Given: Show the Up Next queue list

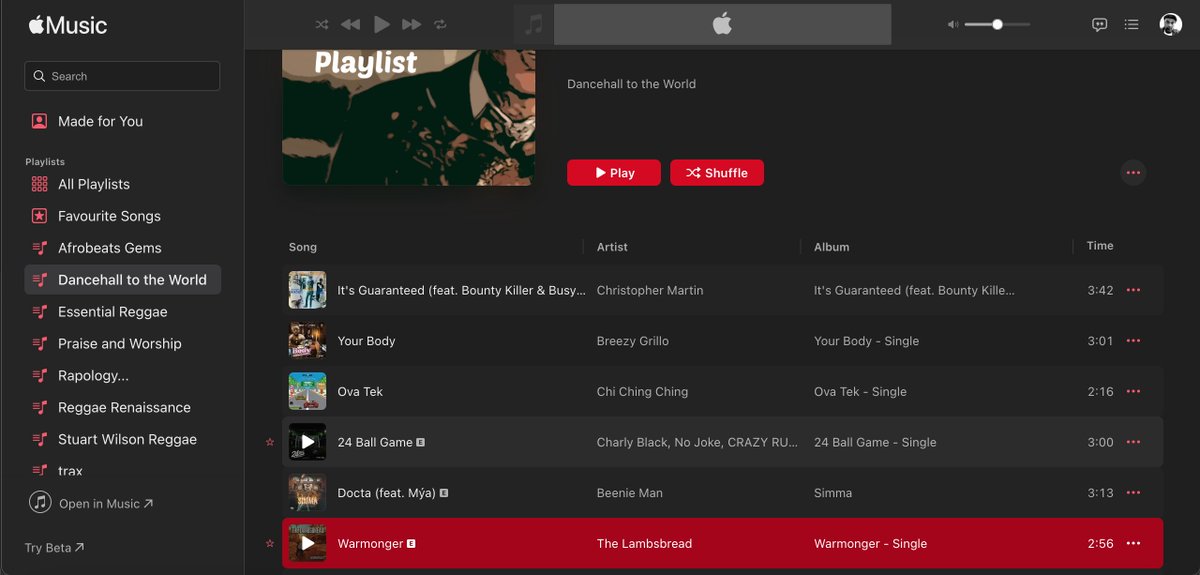Looking at the screenshot, I should tap(1131, 24).
